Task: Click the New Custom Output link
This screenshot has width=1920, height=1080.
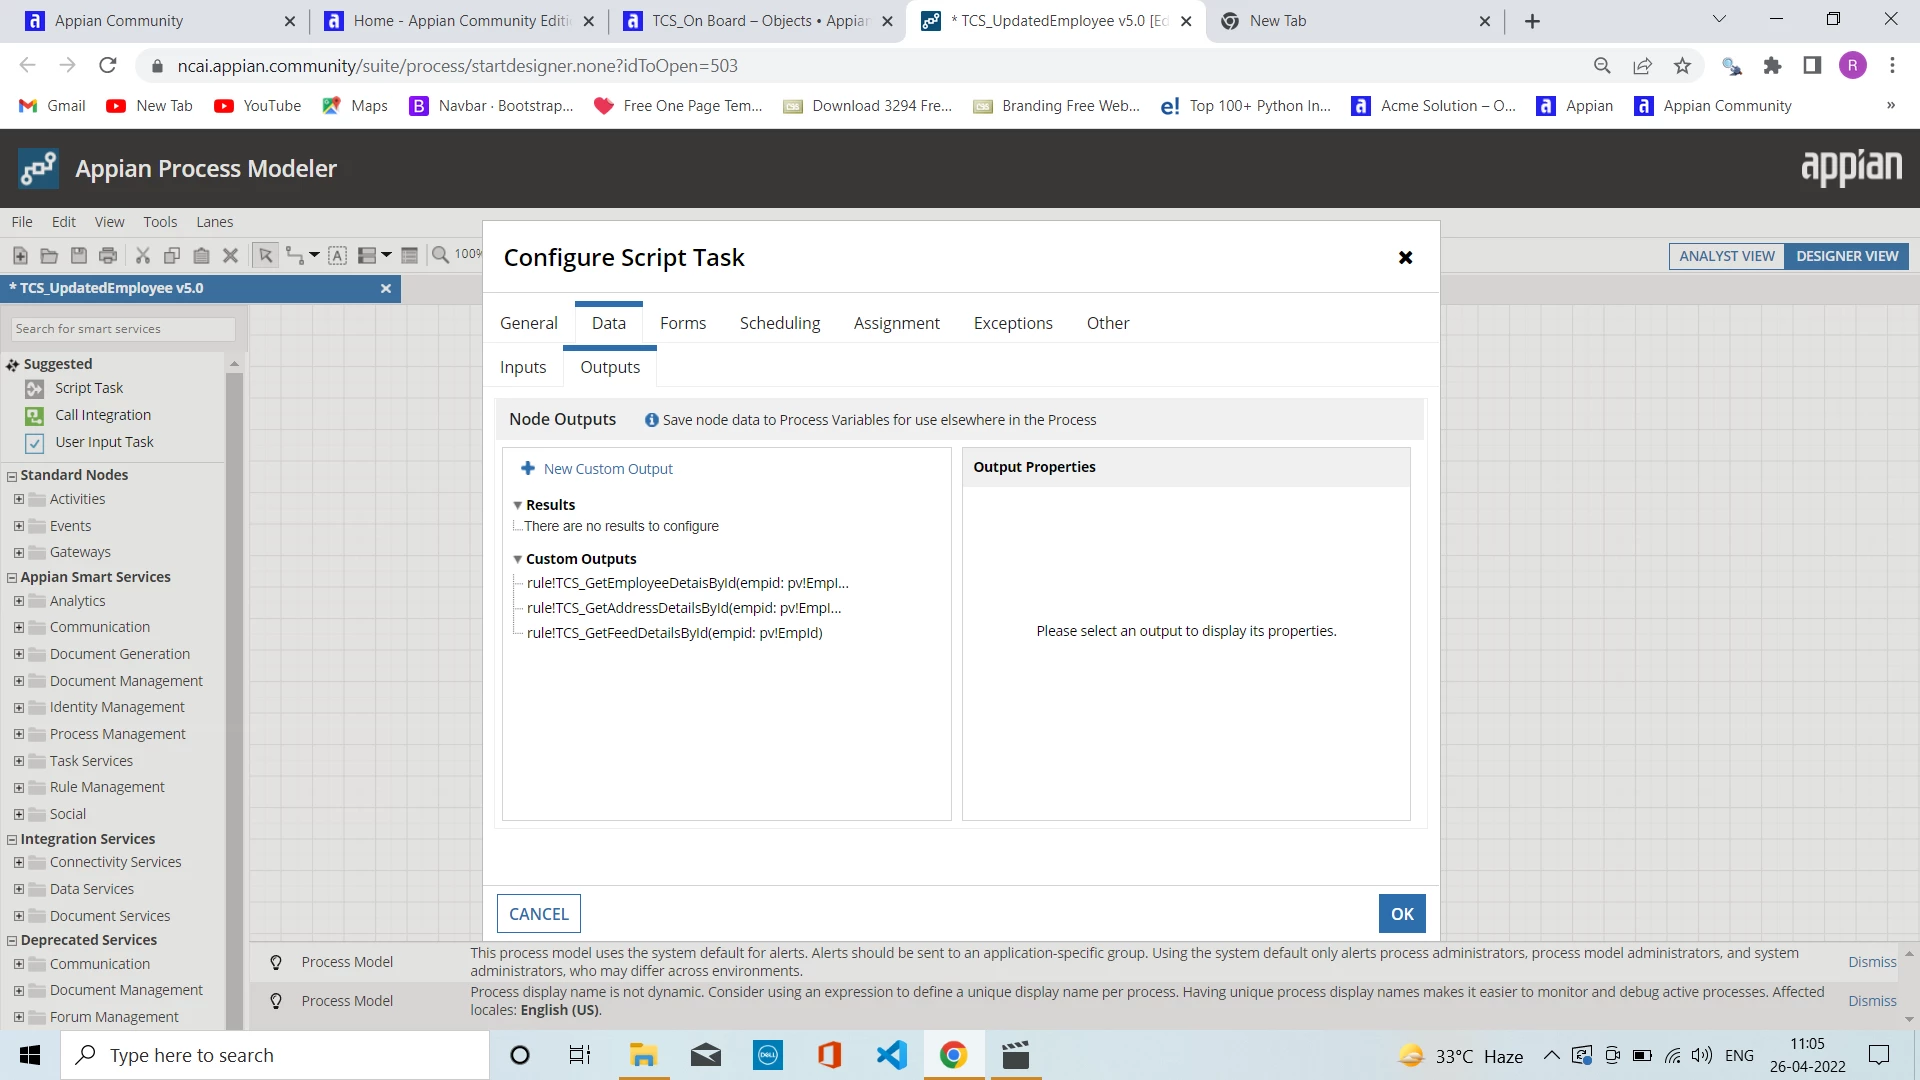Action: (608, 469)
